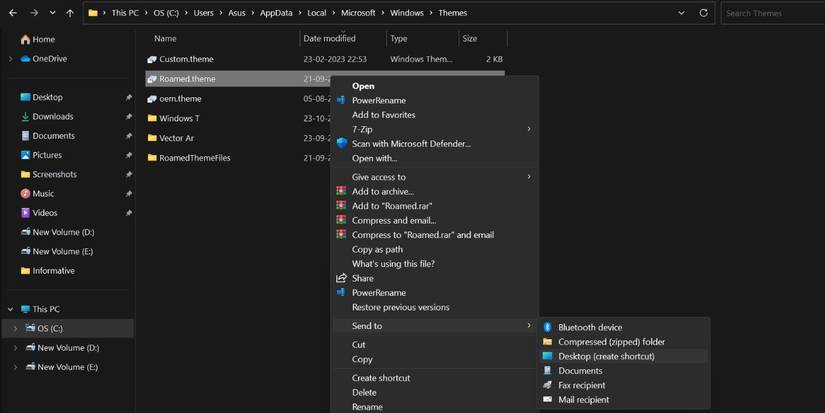Click the Music icon in sidebar
The image size is (825, 413).
point(25,194)
